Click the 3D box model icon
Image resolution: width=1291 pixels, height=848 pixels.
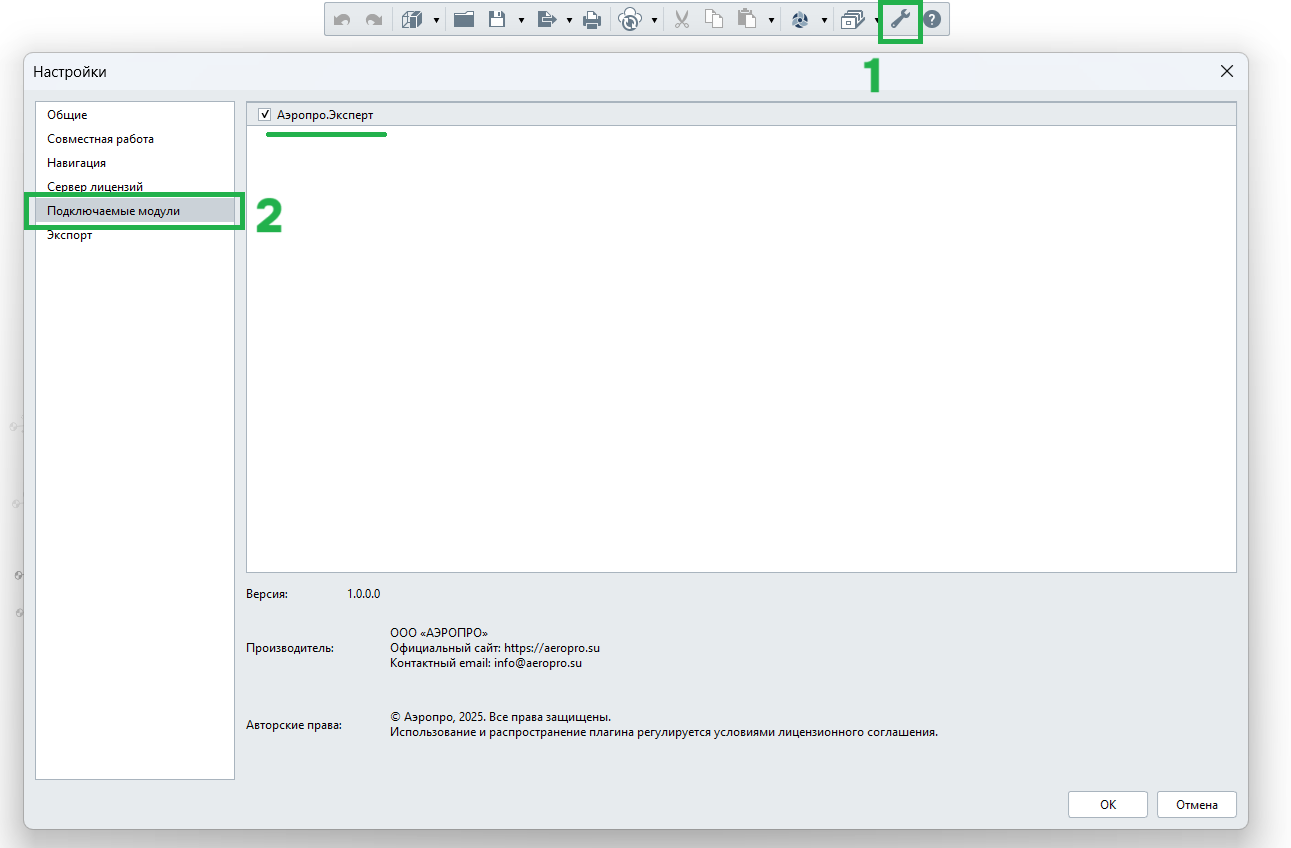pos(412,19)
